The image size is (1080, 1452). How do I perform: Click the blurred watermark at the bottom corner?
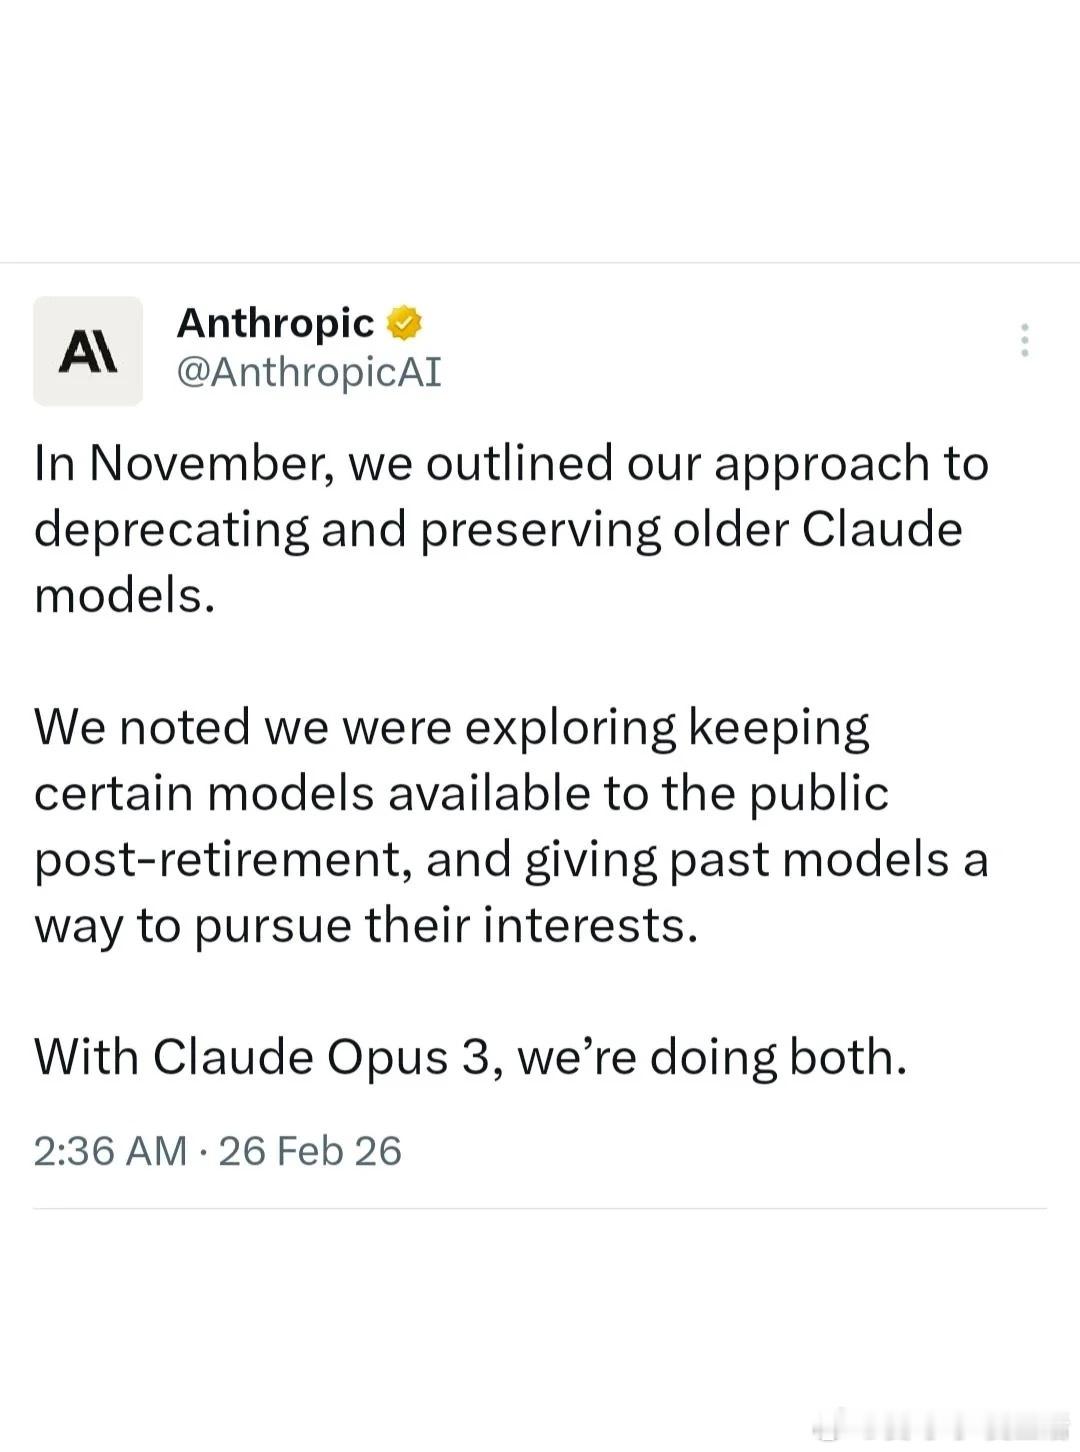pyautogui.click(x=940, y=1424)
